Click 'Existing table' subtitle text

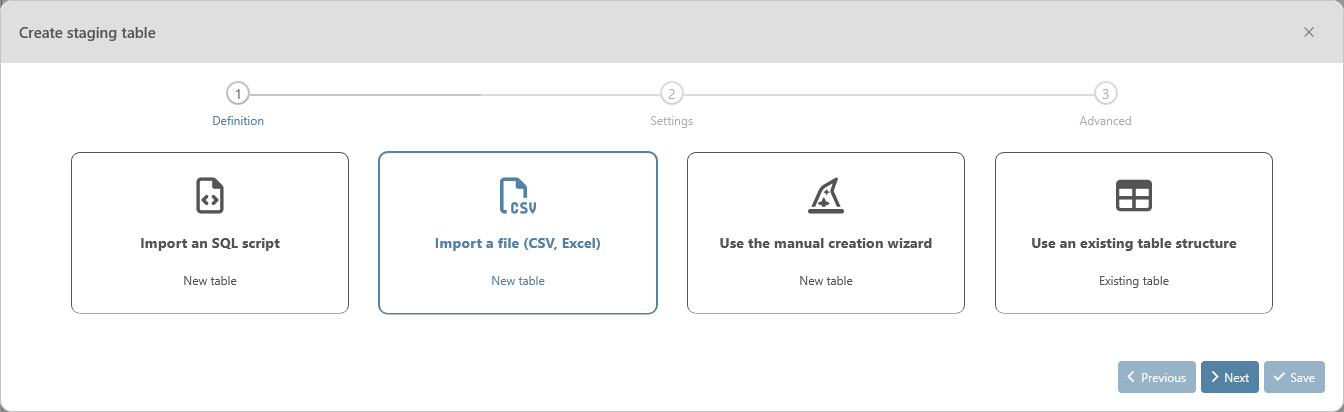1134,281
